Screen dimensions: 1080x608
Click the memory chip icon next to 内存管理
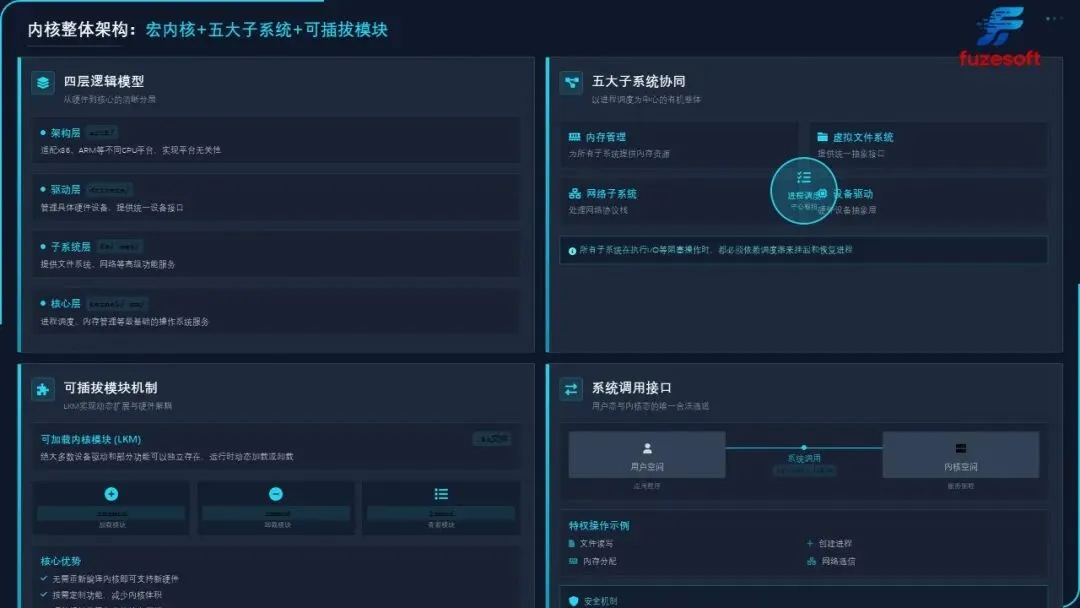(574, 136)
